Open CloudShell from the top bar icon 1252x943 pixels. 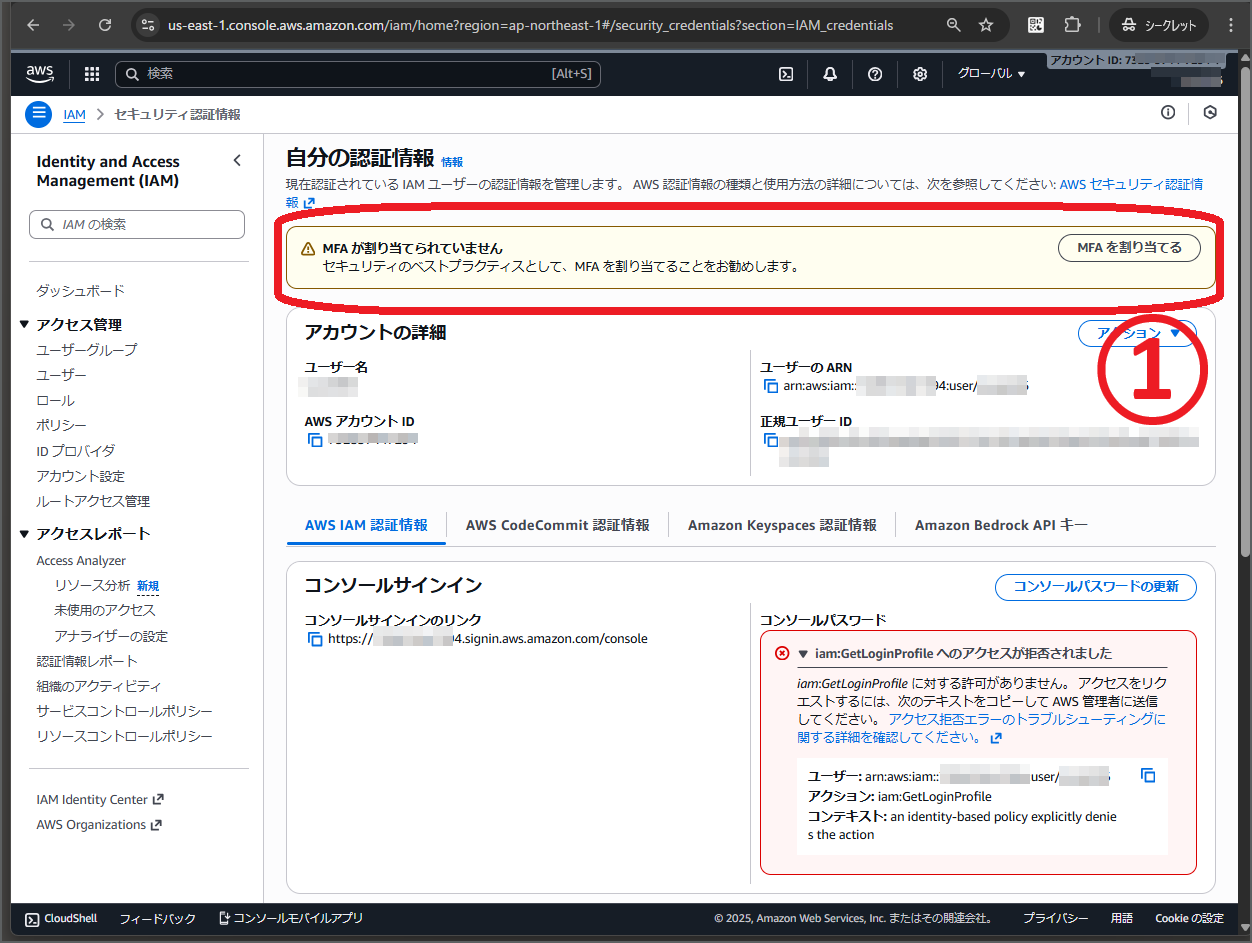coord(787,74)
